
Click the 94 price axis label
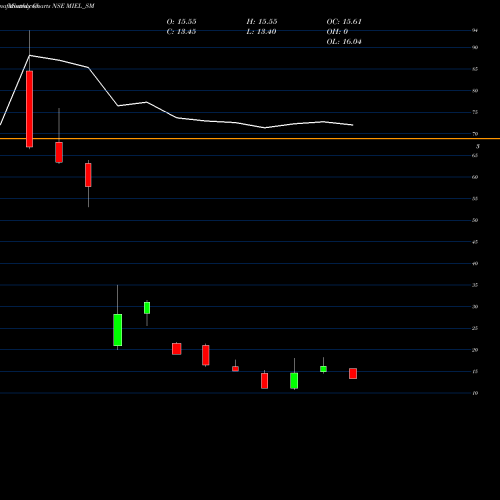(x=475, y=30)
